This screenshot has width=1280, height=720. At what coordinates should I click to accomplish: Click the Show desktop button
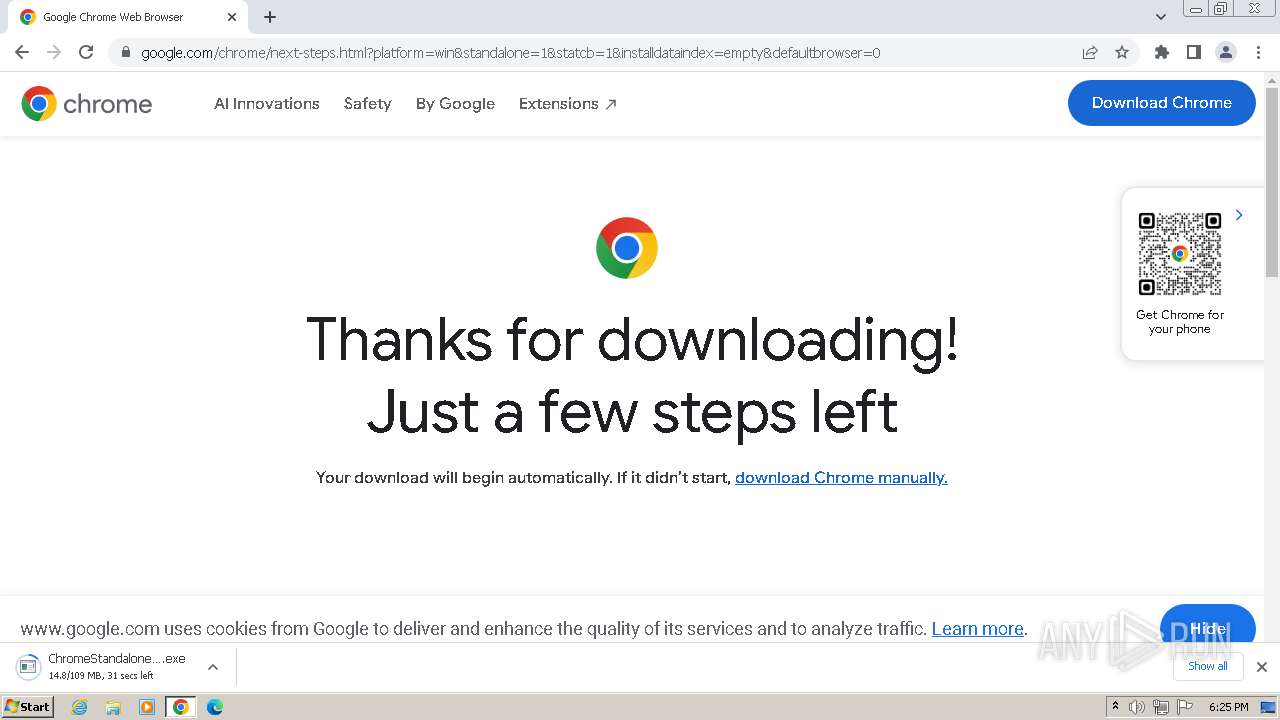click(1268, 707)
